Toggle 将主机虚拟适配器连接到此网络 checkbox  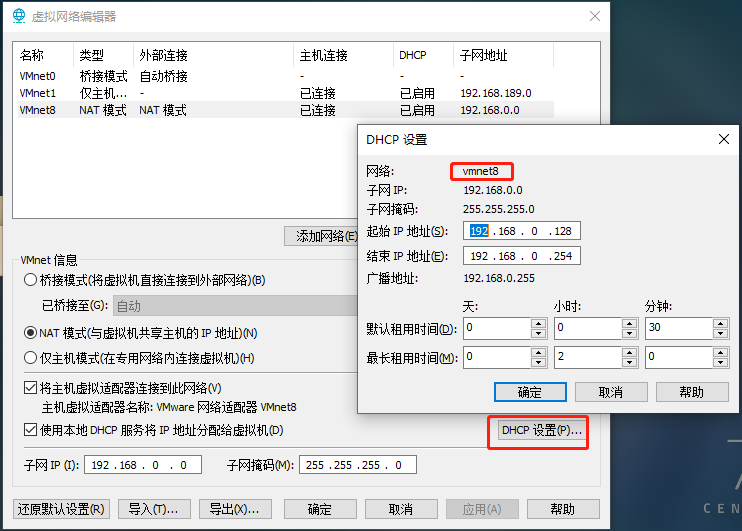[30, 388]
